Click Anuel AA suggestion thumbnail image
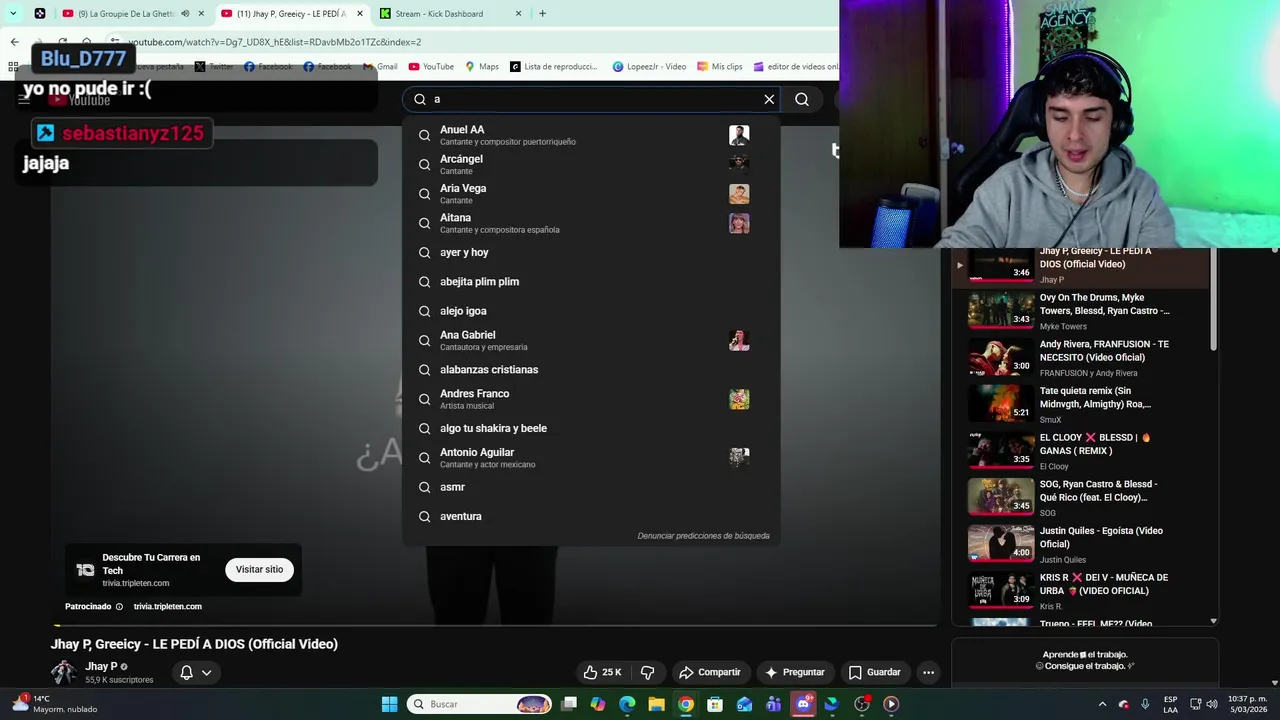 pyautogui.click(x=739, y=135)
